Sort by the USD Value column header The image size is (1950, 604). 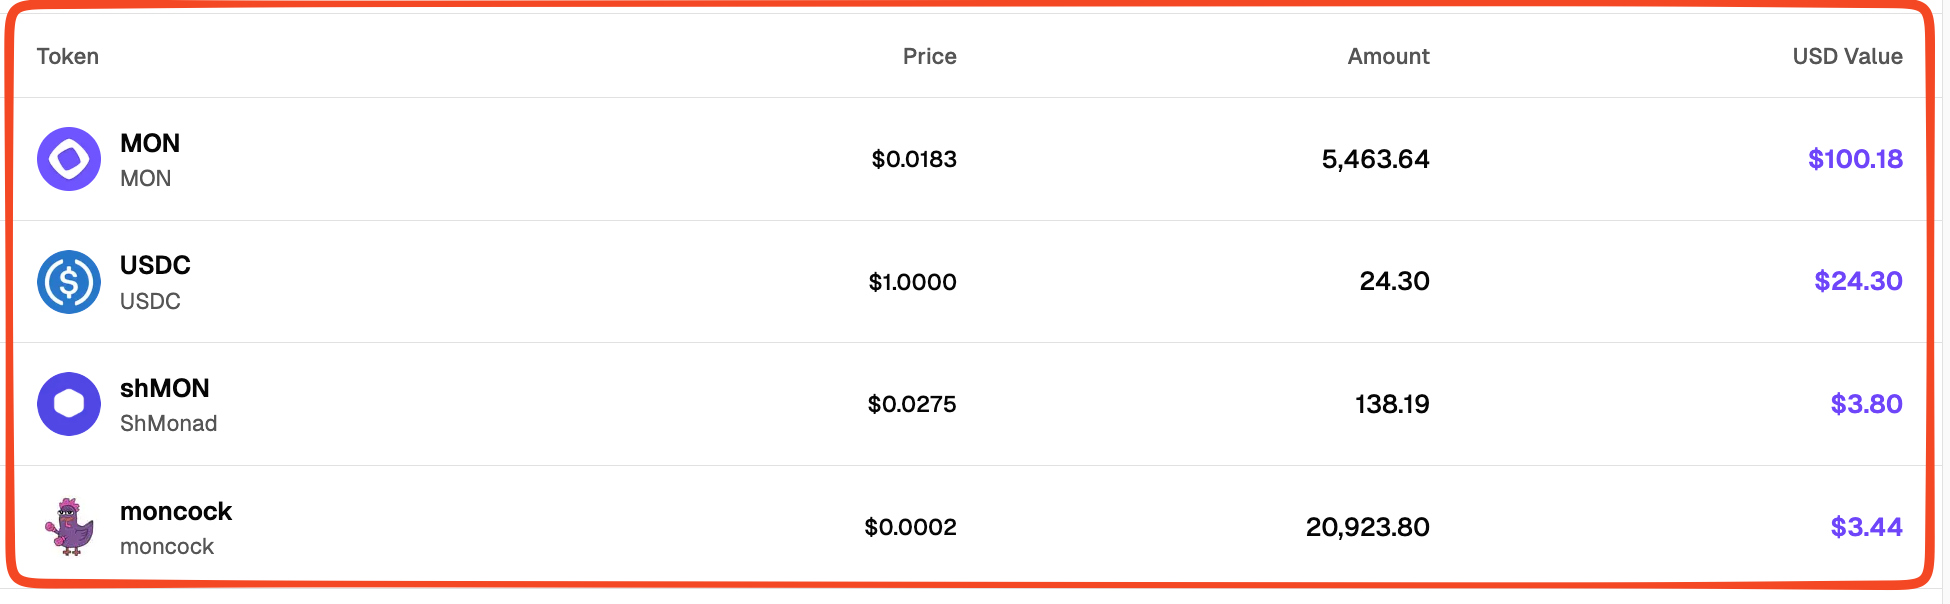1848,57
